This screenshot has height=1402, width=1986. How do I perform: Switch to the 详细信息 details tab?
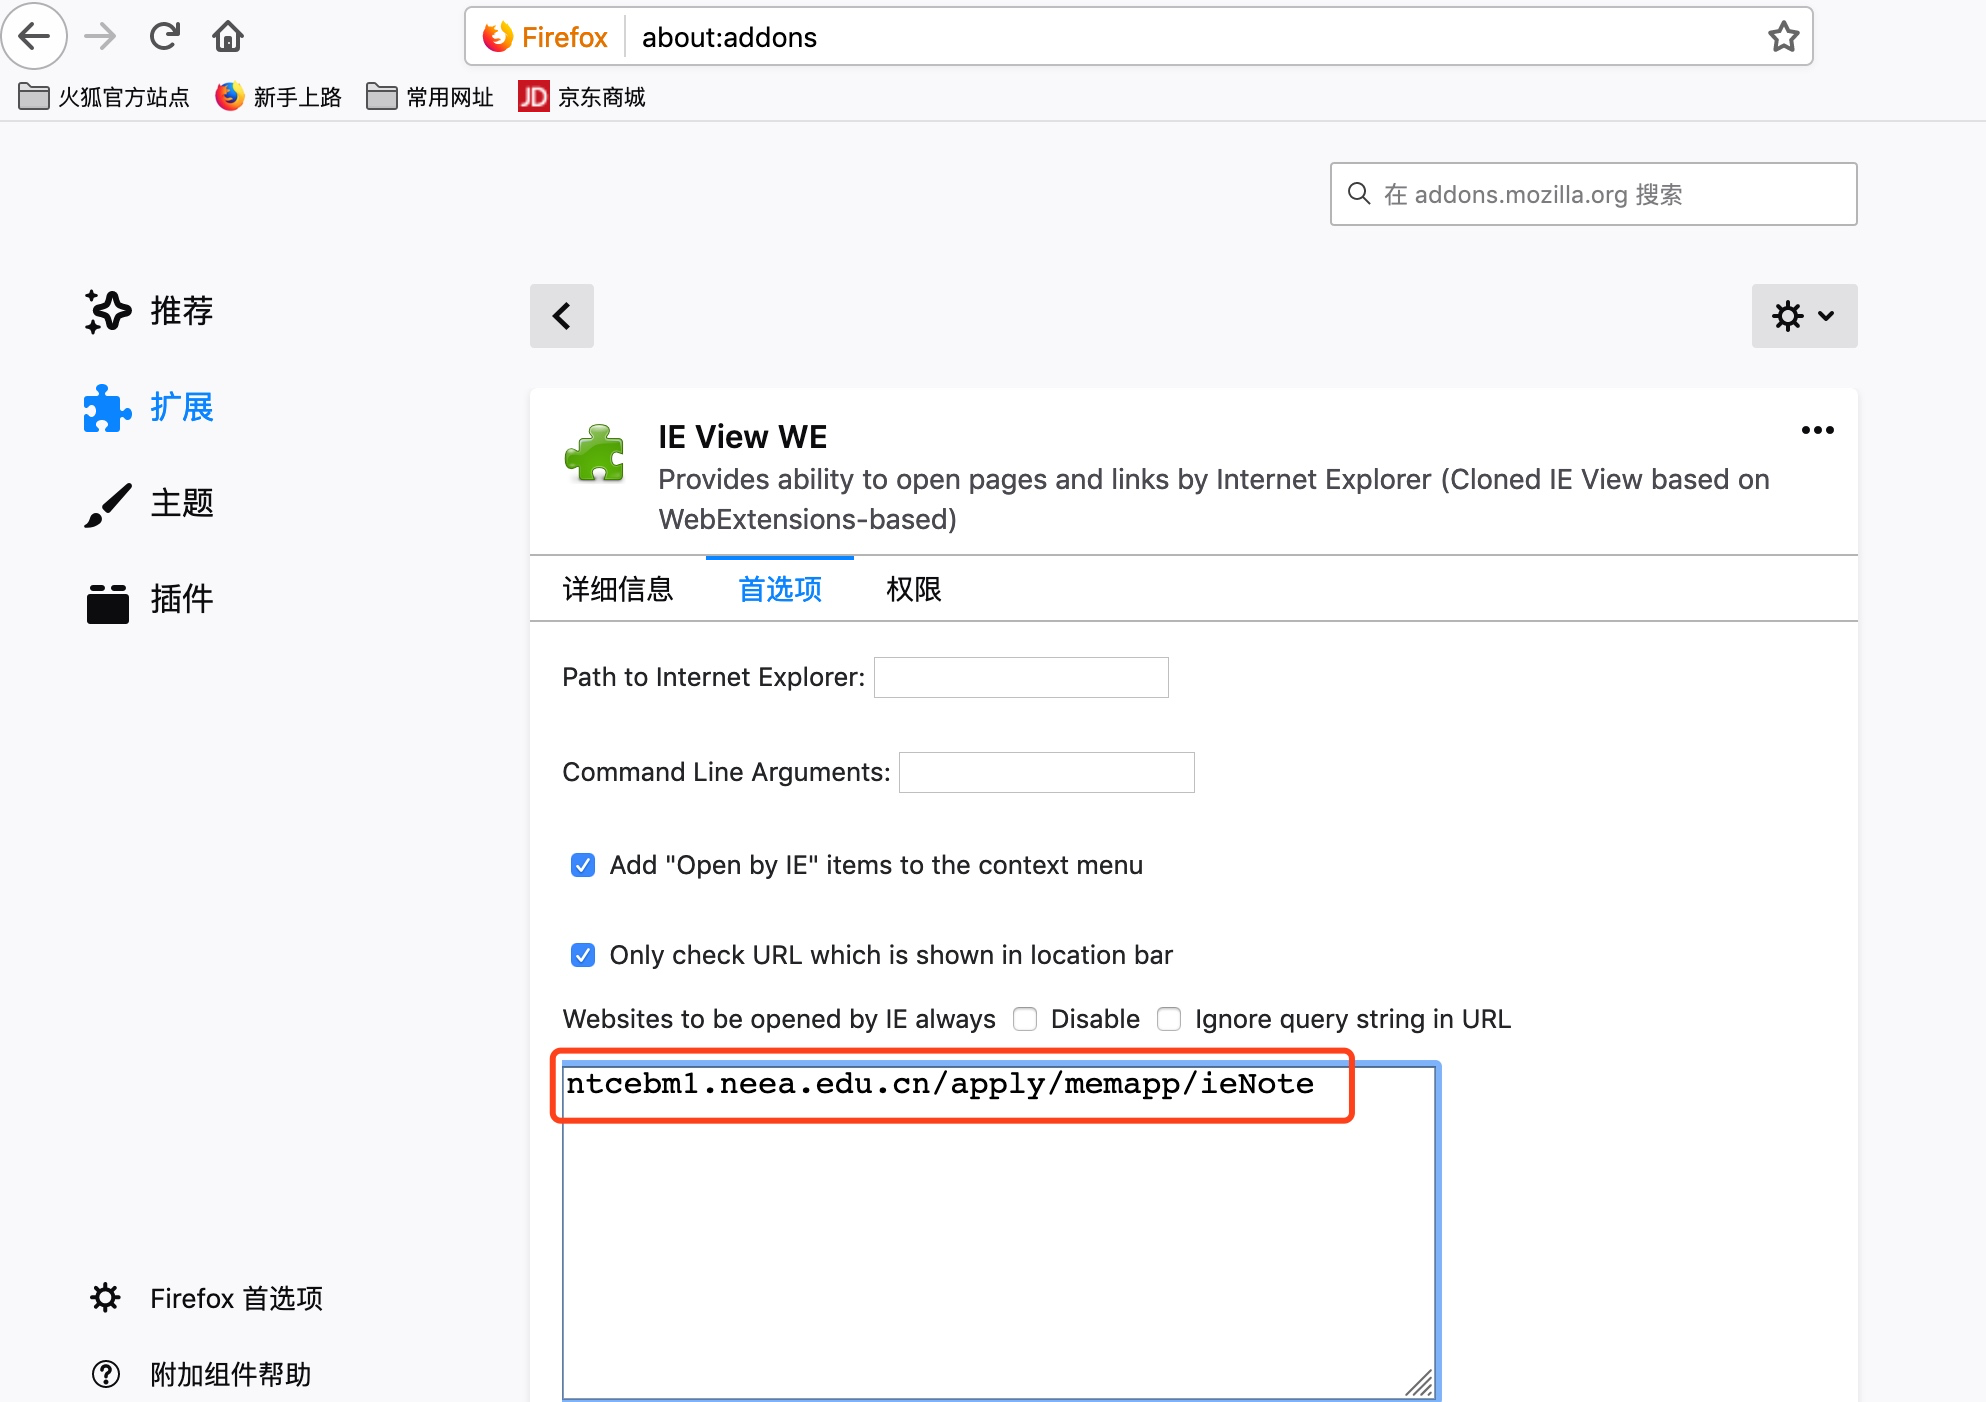point(618,589)
